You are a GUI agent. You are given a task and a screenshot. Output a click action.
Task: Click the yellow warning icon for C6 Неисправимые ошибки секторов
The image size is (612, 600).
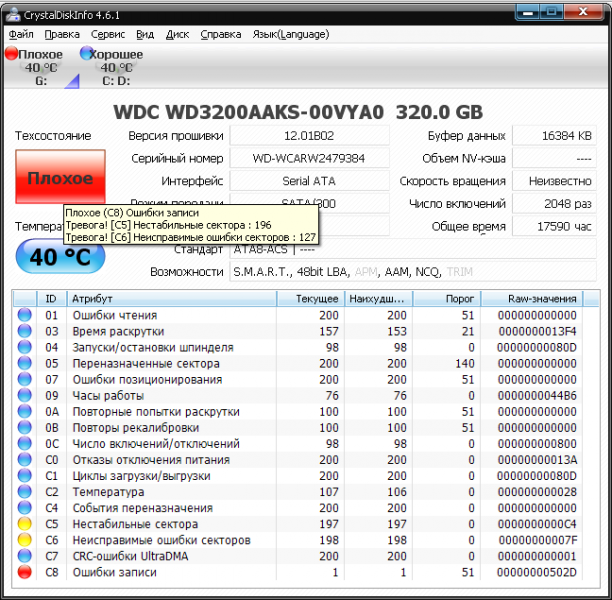(24, 540)
